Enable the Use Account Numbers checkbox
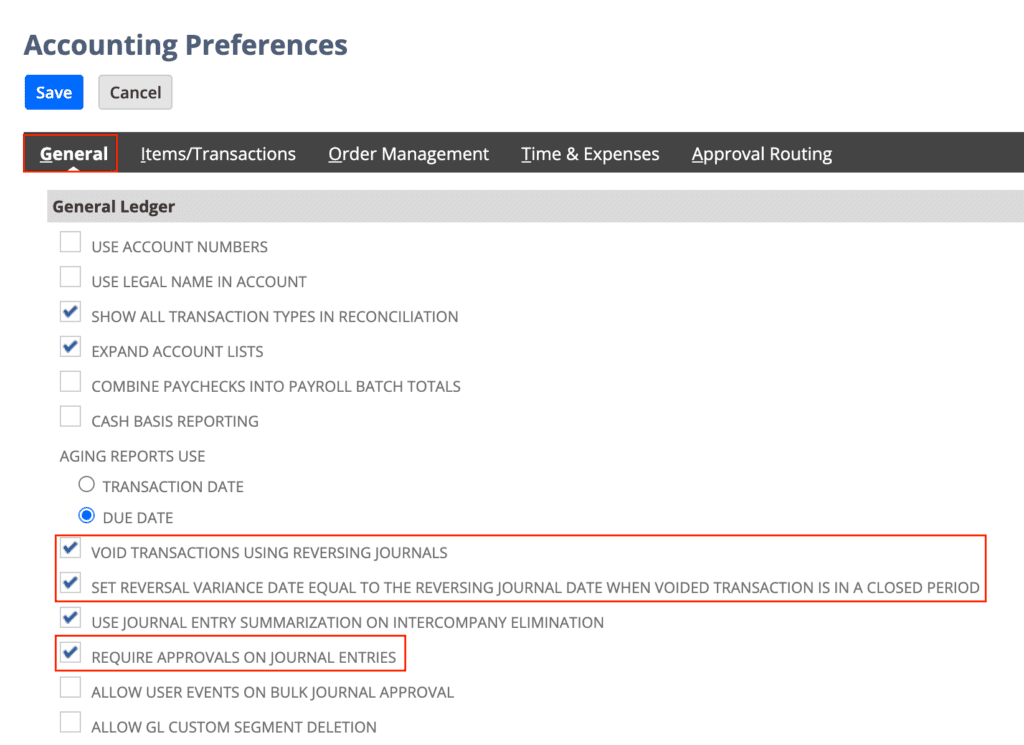The width and height of the screenshot is (1024, 745). [x=71, y=242]
